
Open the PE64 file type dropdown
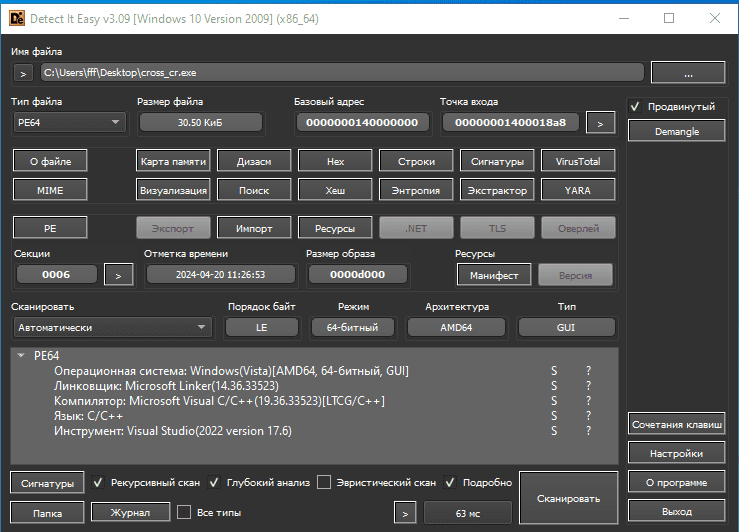pyautogui.click(x=68, y=123)
